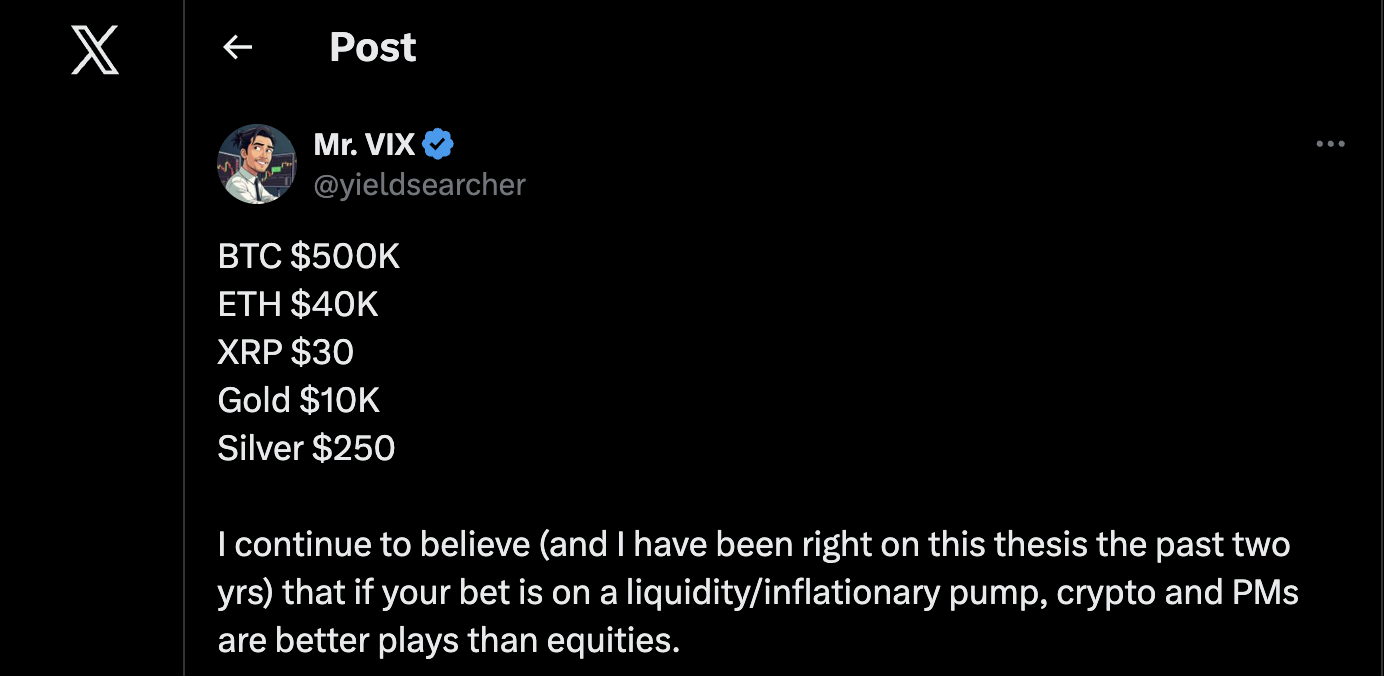Screen dimensions: 1384x676
Task: Click the Mr. VIX display name
Action: coord(364,145)
